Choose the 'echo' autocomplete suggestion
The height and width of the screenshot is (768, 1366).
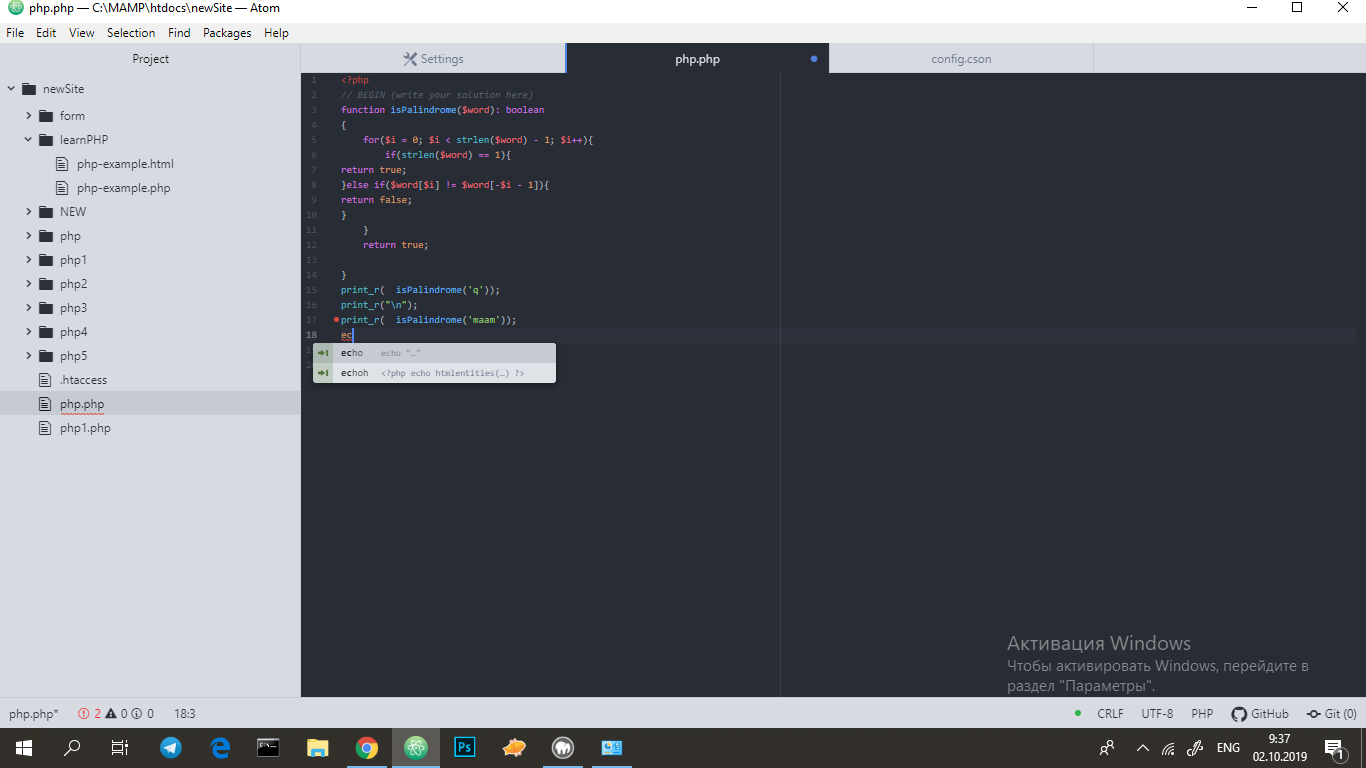click(434, 353)
